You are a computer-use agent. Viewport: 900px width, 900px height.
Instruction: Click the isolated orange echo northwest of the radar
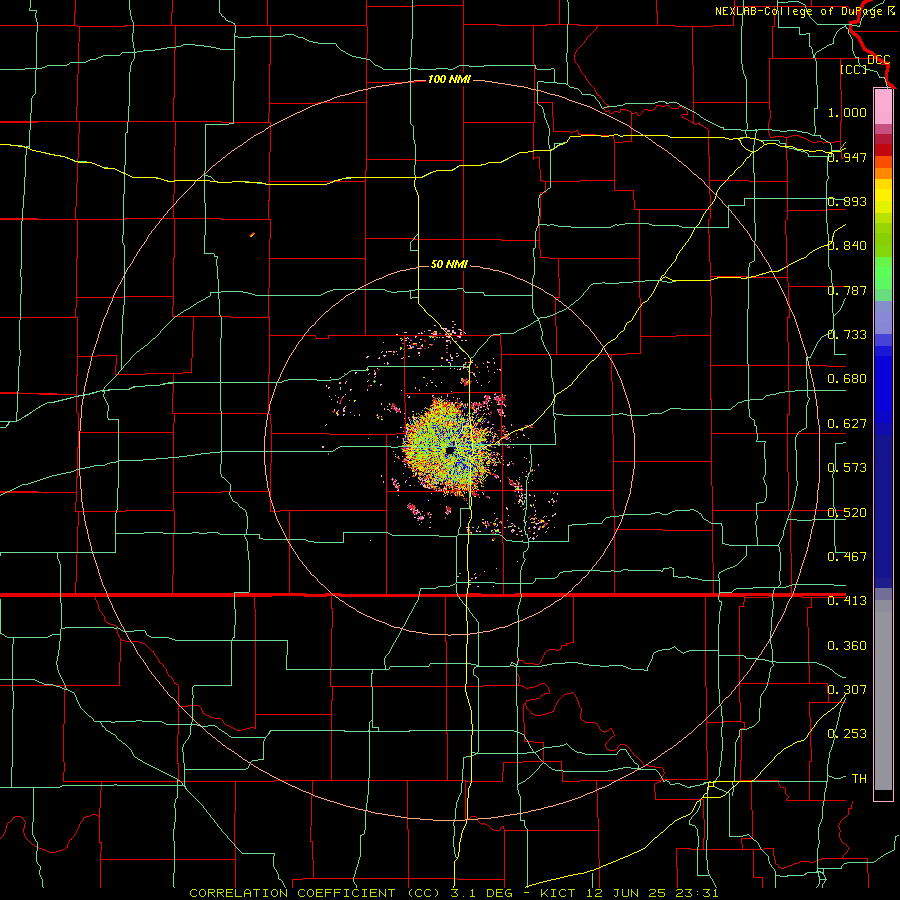click(253, 234)
